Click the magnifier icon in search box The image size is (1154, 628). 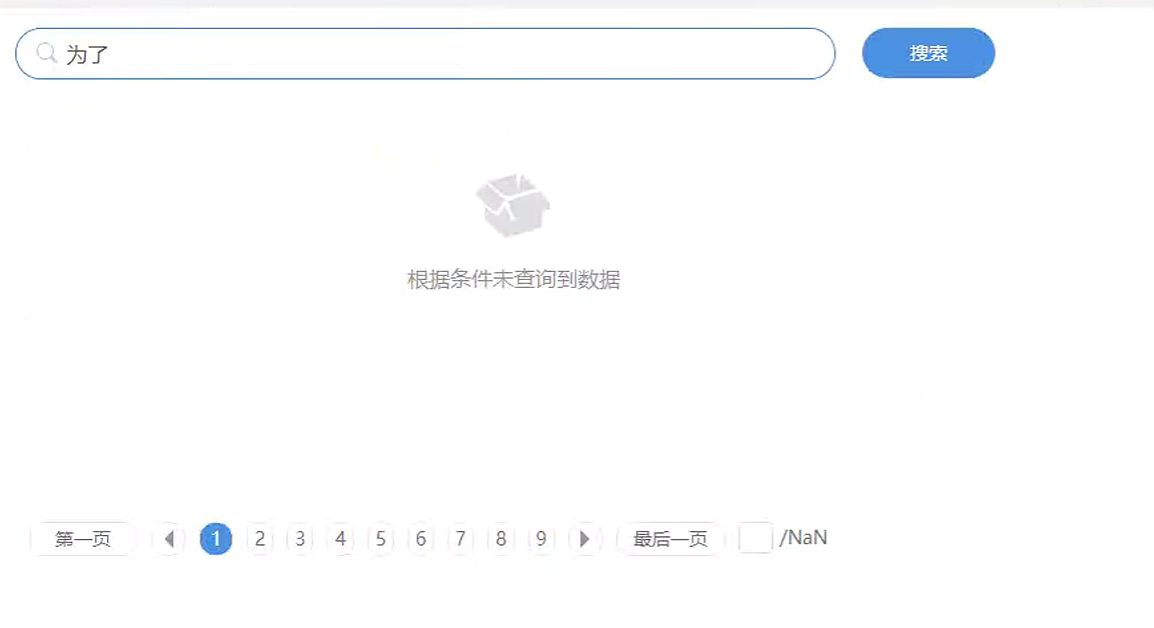[x=46, y=53]
